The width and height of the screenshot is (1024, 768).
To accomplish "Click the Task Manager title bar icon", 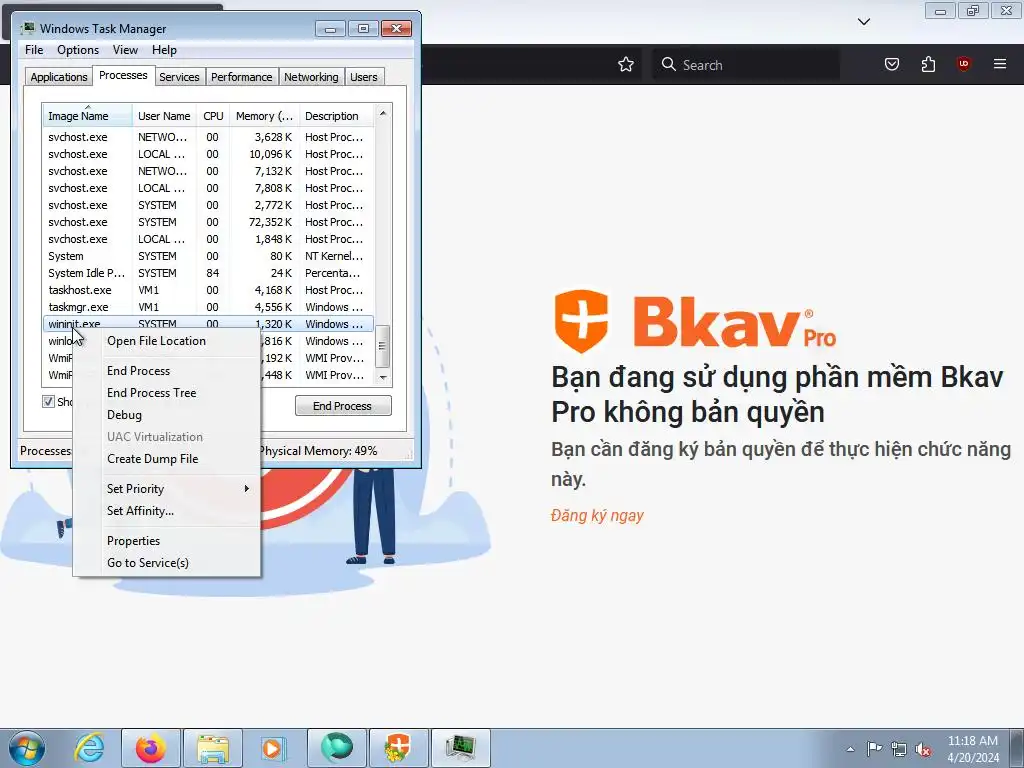I will pos(27,28).
